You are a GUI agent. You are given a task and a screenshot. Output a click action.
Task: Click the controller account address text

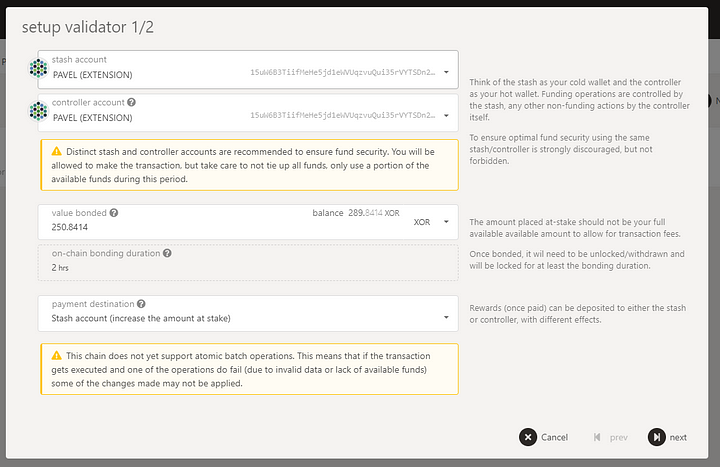pos(343,115)
